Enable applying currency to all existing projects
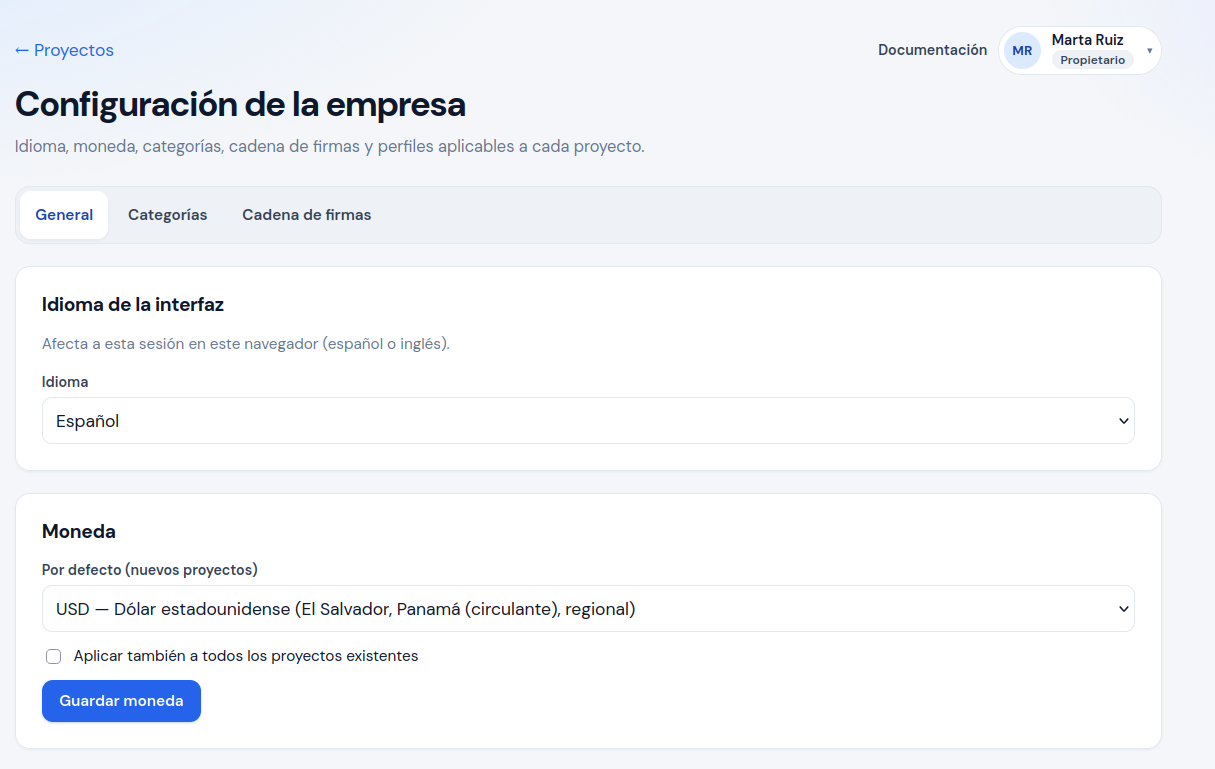Viewport: 1215px width, 769px height. point(54,657)
